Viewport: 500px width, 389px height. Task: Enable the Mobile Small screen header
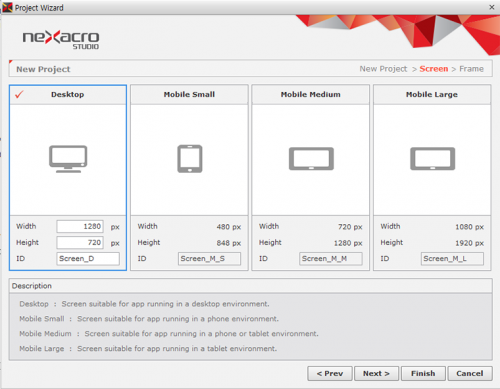pyautogui.click(x=189, y=94)
